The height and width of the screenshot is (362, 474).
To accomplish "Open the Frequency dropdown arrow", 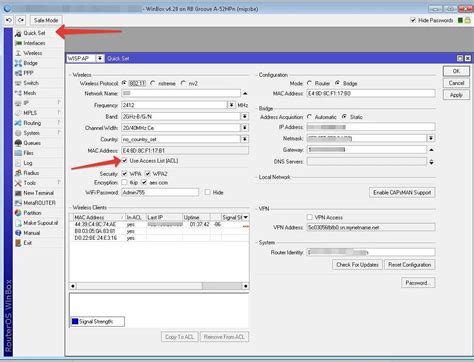I will pos(231,105).
